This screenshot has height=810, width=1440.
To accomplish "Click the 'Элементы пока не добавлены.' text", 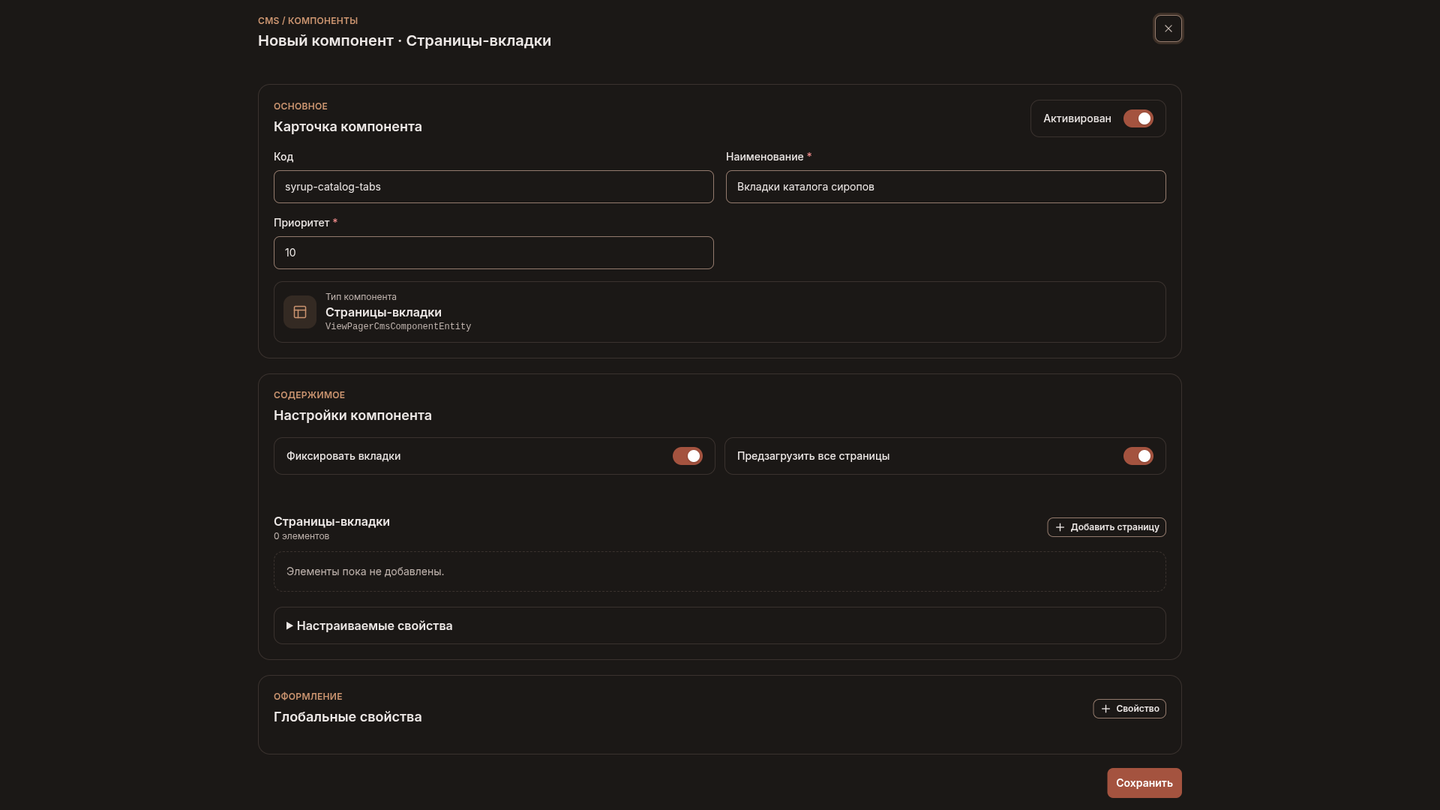I will click(365, 572).
